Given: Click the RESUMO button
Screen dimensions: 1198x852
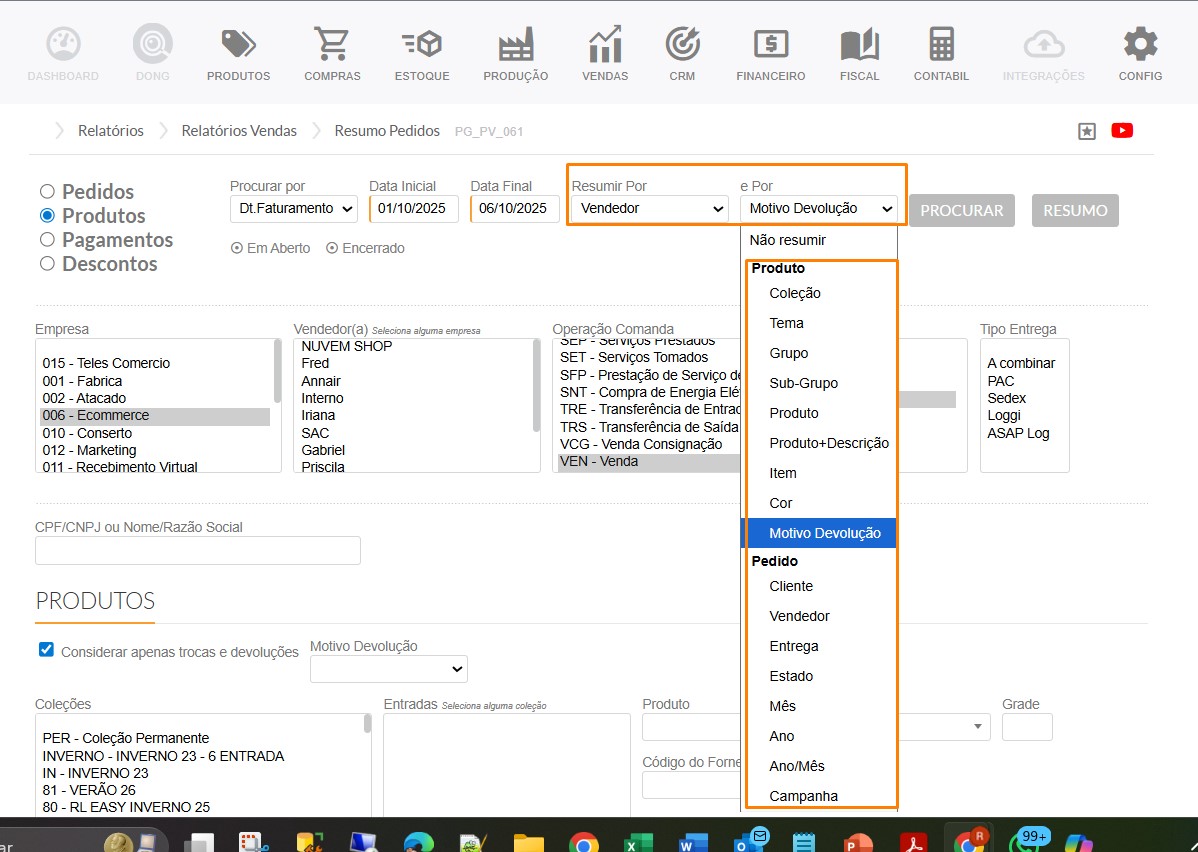Looking at the screenshot, I should (1075, 211).
